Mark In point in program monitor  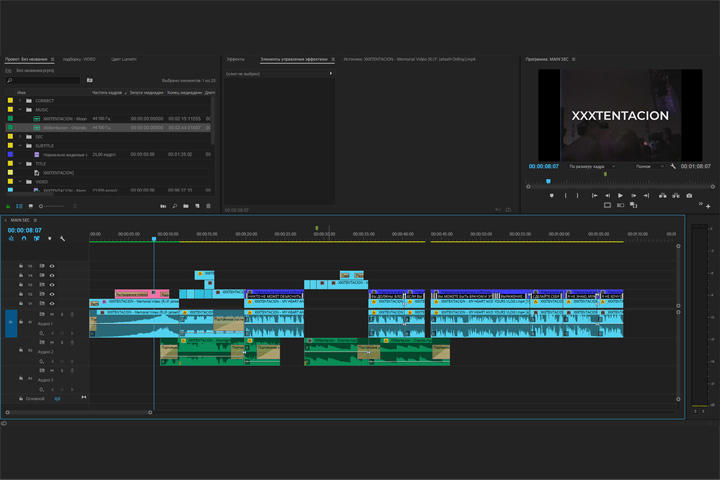point(565,196)
